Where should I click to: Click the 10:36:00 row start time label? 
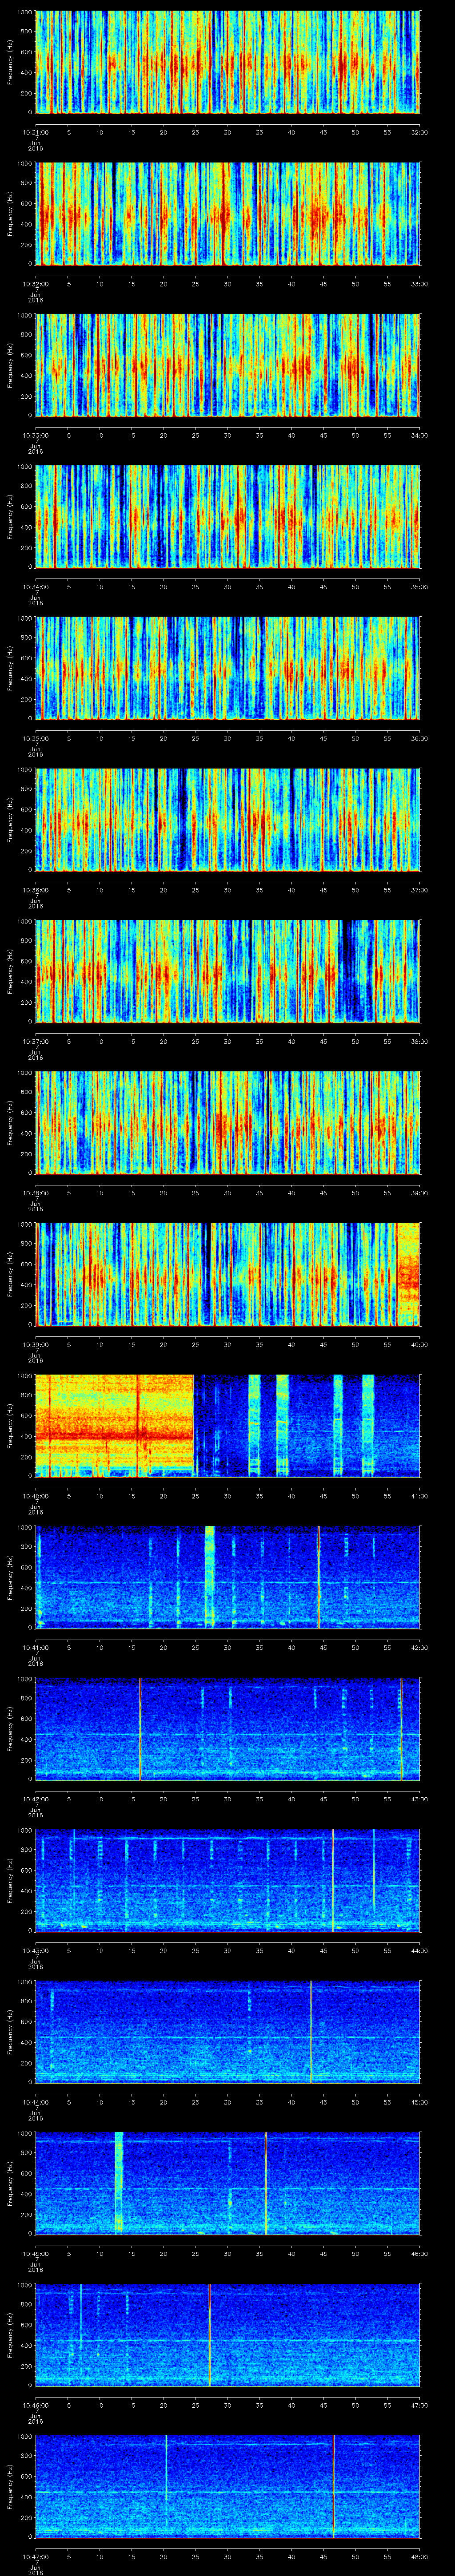click(x=36, y=890)
